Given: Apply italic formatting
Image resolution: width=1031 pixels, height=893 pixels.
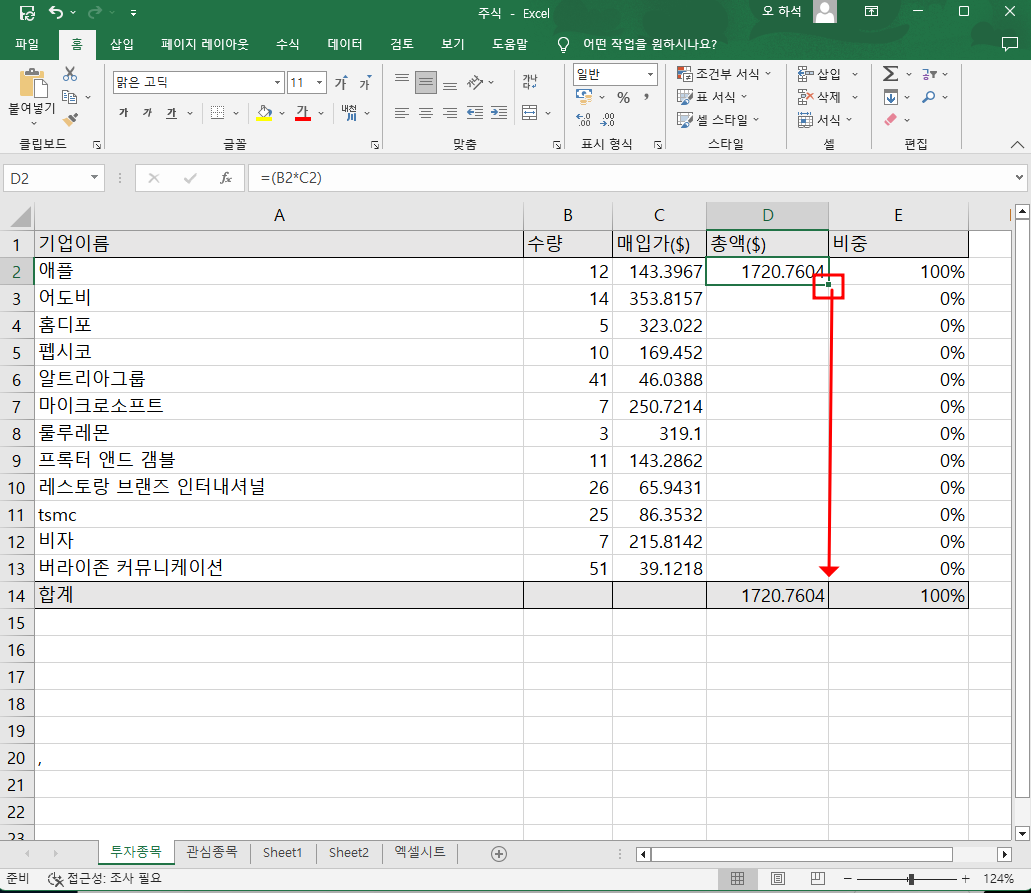Looking at the screenshot, I should click(x=147, y=113).
